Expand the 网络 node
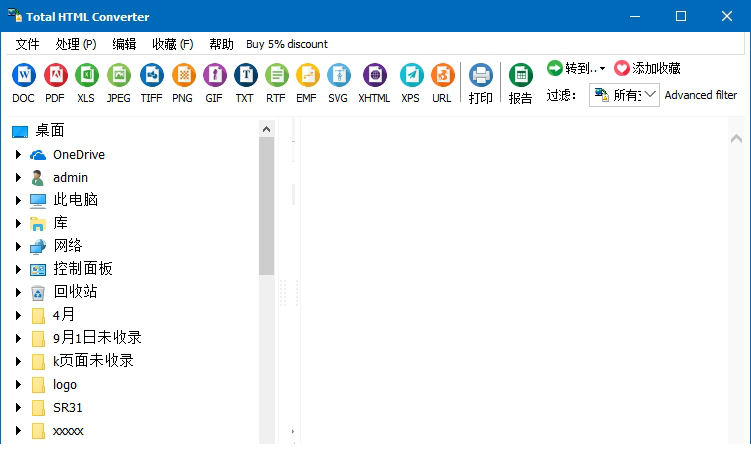Screen dimensions: 751x461 coord(18,246)
